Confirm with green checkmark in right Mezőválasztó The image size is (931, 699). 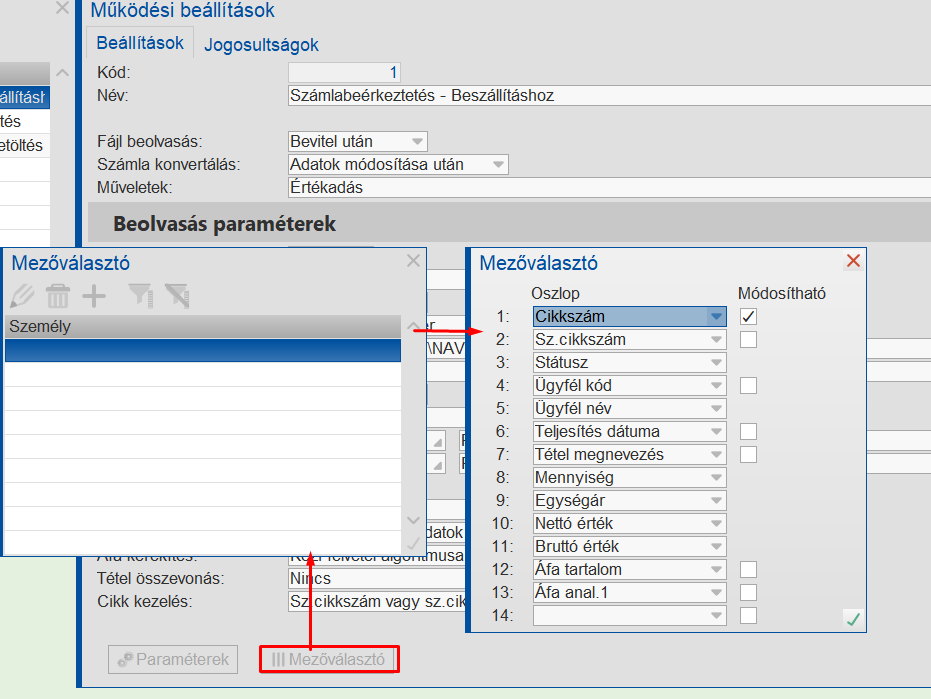pyautogui.click(x=853, y=619)
